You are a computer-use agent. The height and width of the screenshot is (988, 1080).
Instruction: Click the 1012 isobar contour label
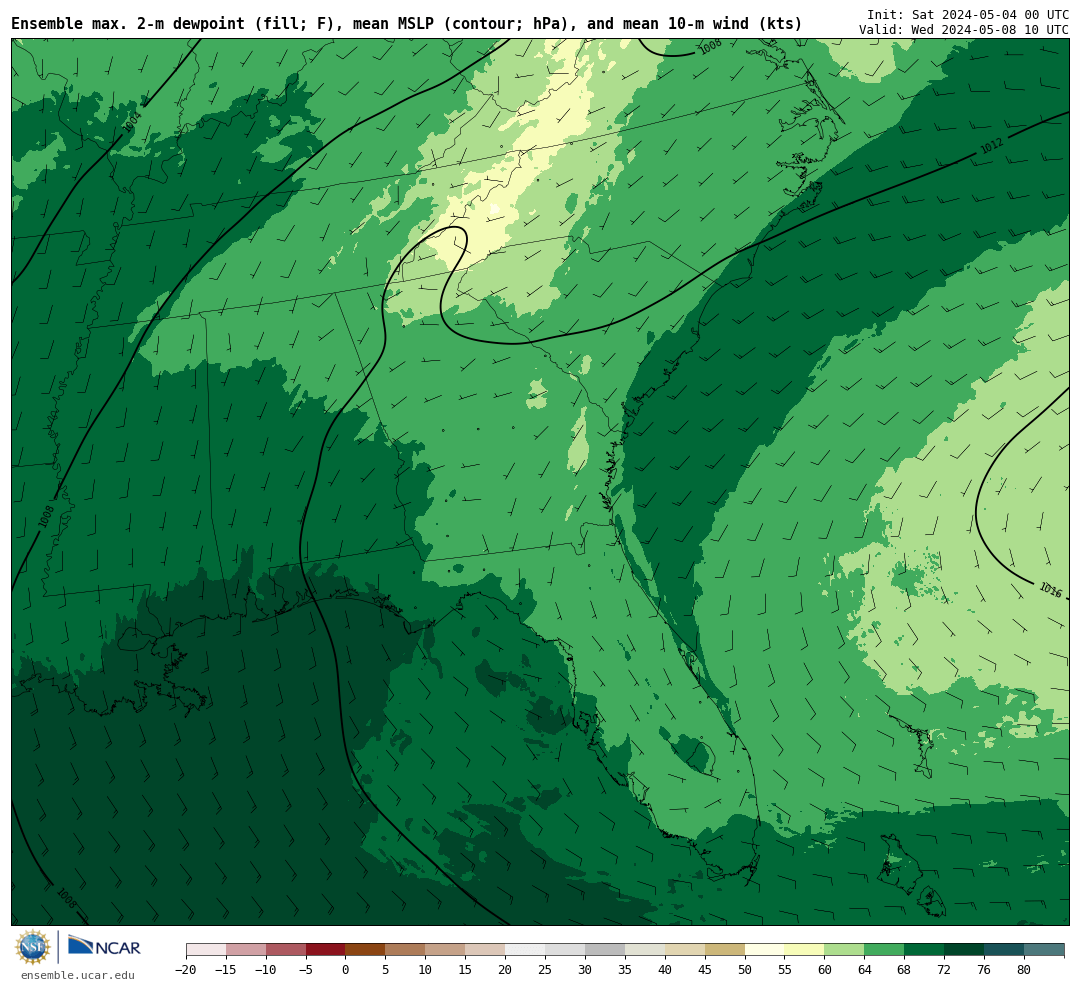click(991, 146)
